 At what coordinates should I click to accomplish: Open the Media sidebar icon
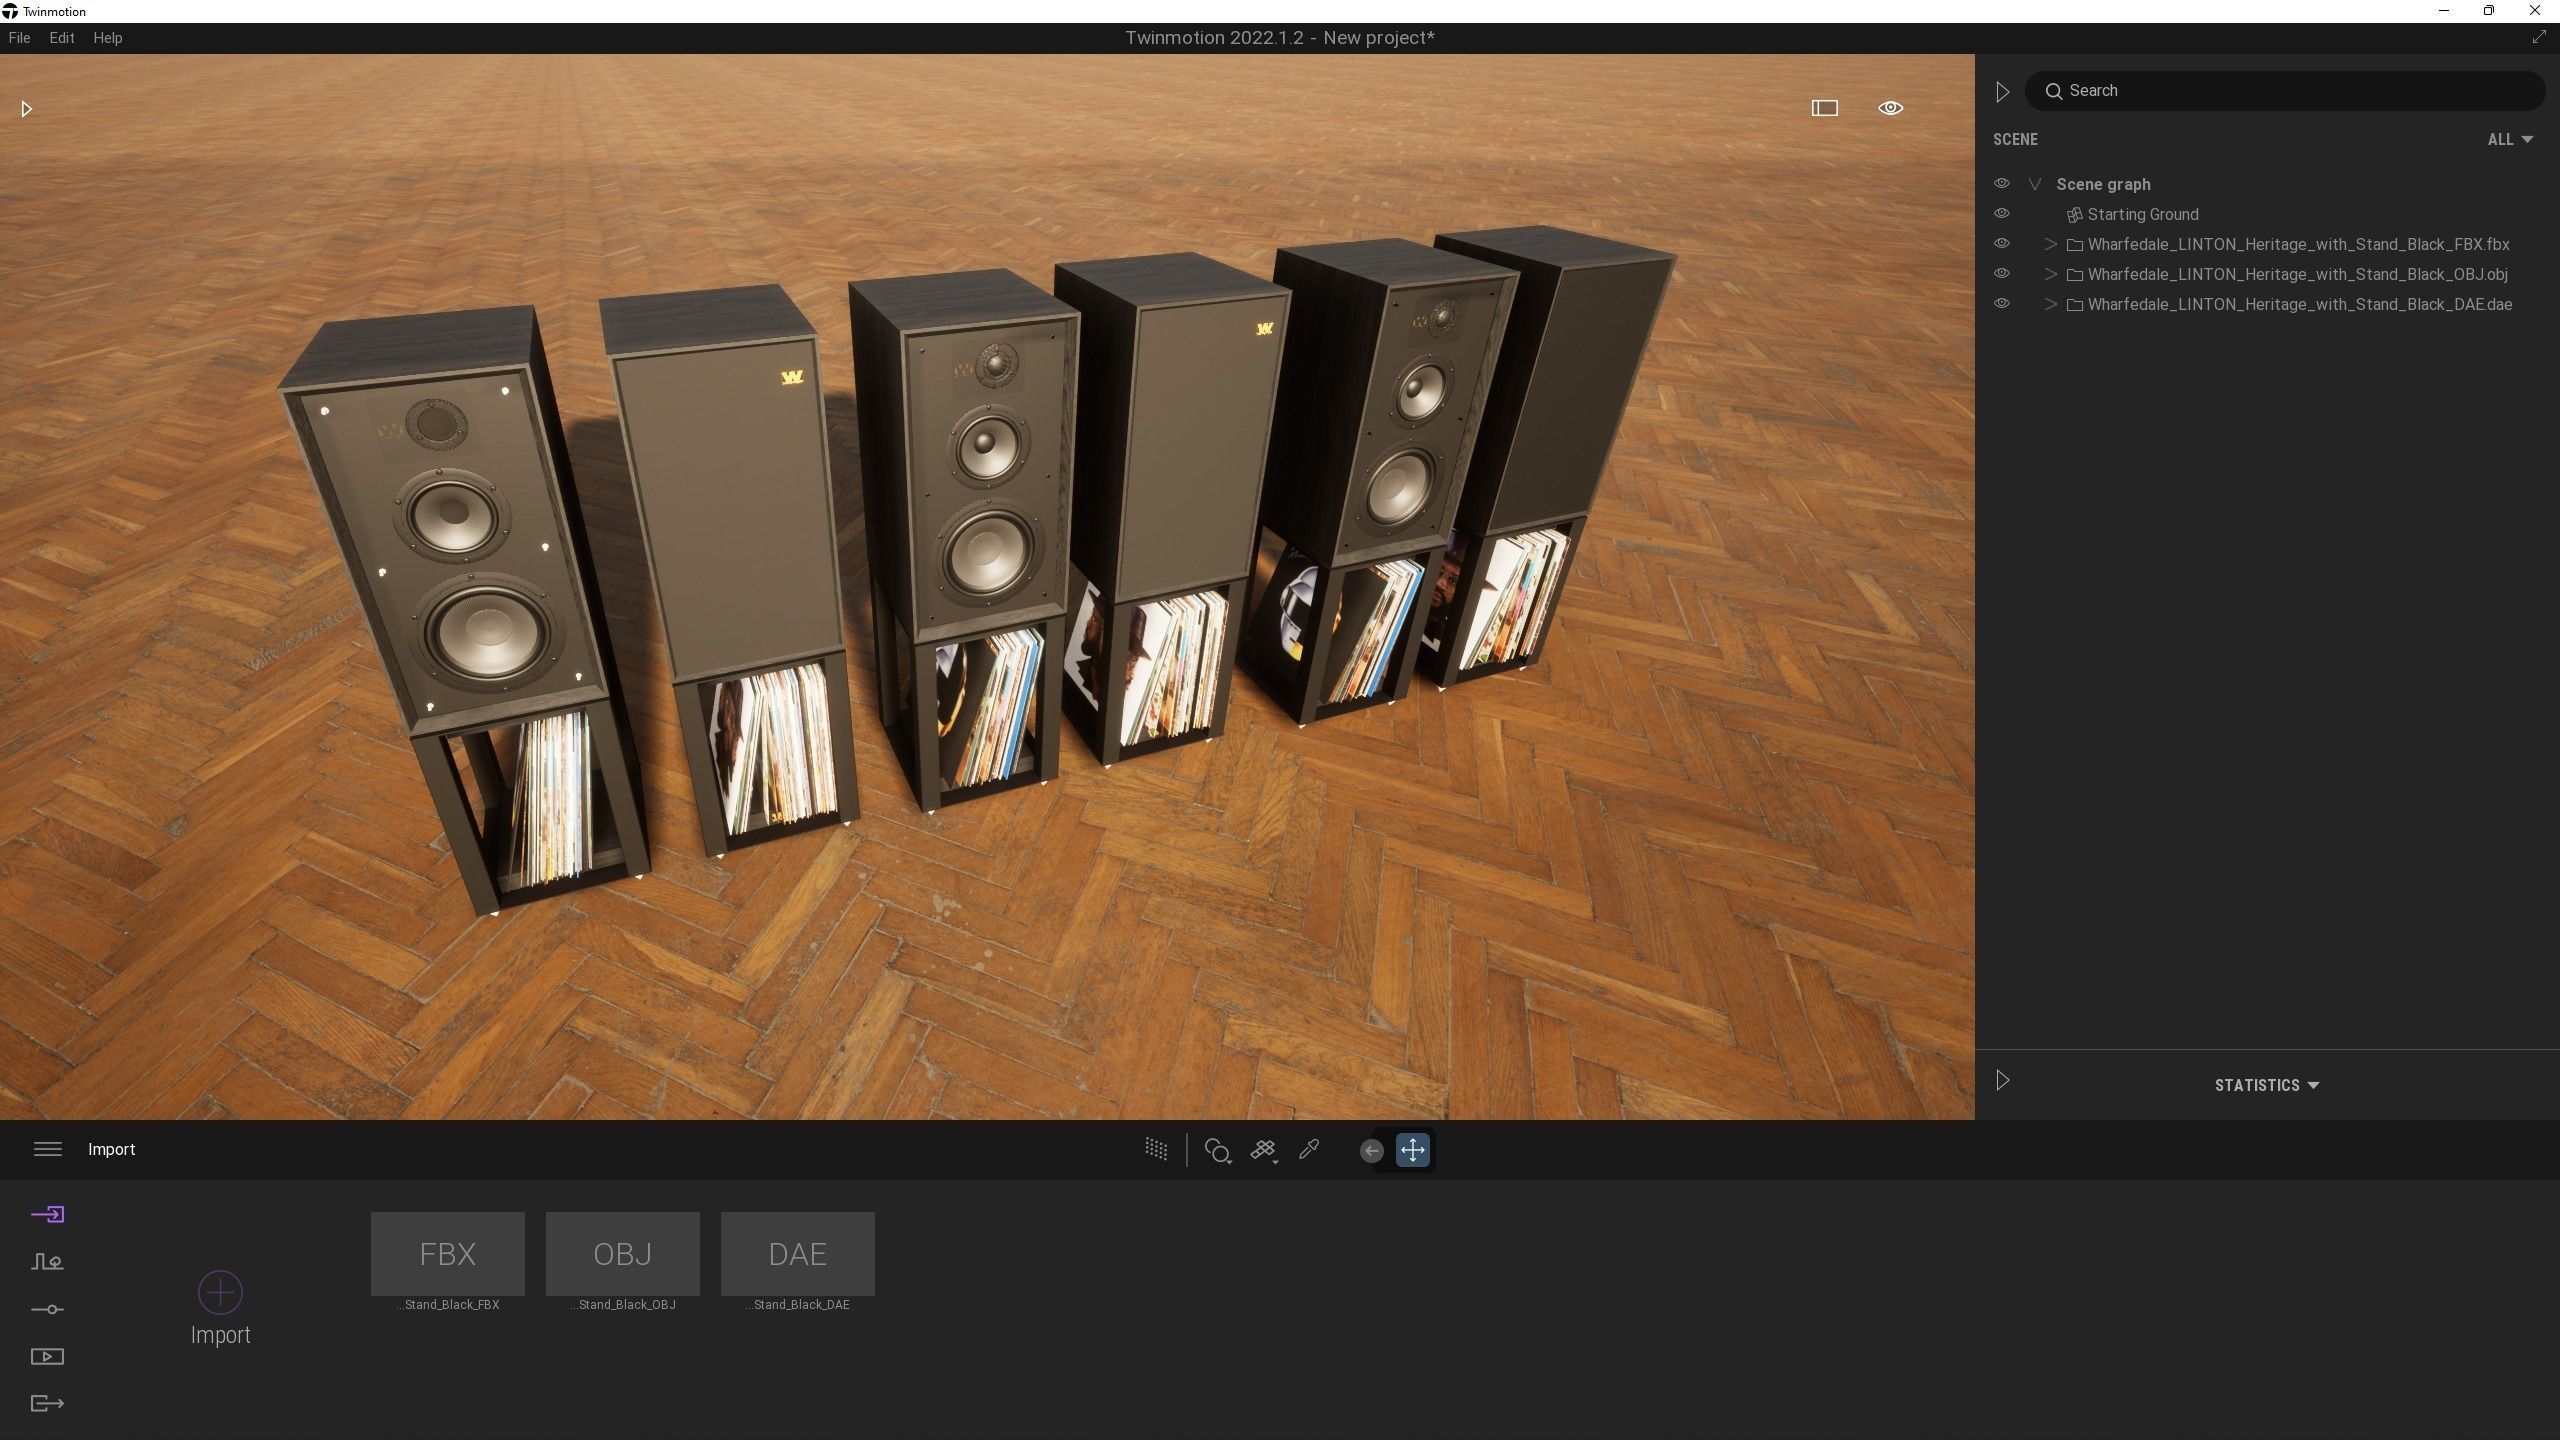pyautogui.click(x=47, y=1357)
